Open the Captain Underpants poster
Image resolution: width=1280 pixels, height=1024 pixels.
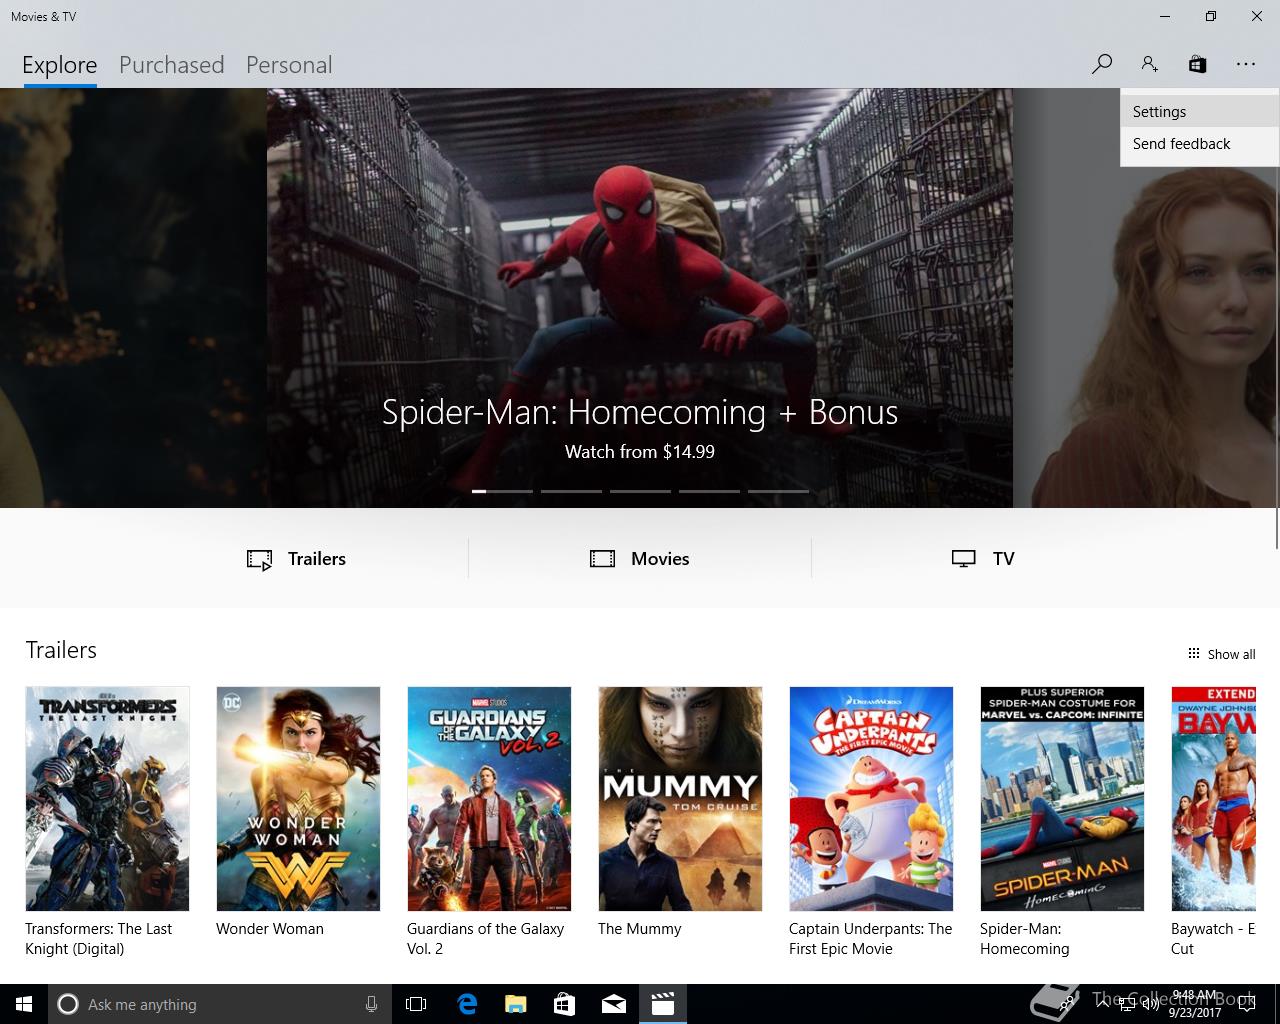click(871, 798)
